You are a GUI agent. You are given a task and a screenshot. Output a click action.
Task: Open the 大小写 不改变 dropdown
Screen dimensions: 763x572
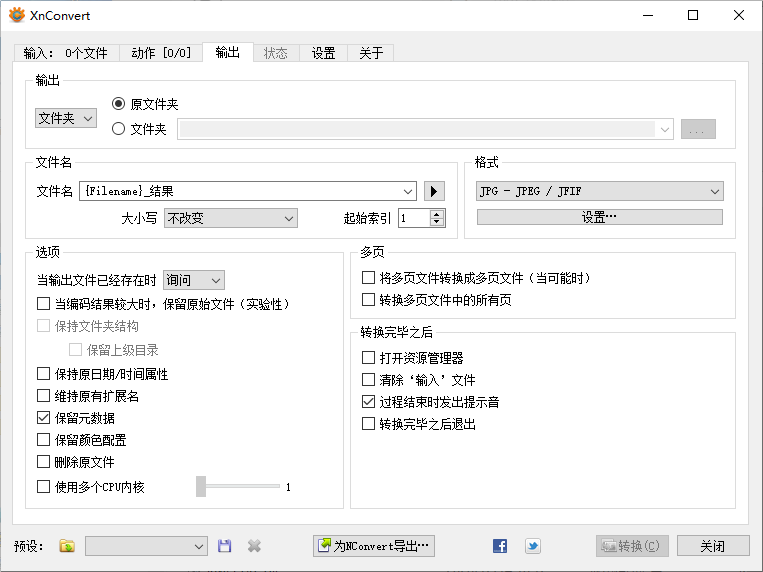tap(231, 218)
